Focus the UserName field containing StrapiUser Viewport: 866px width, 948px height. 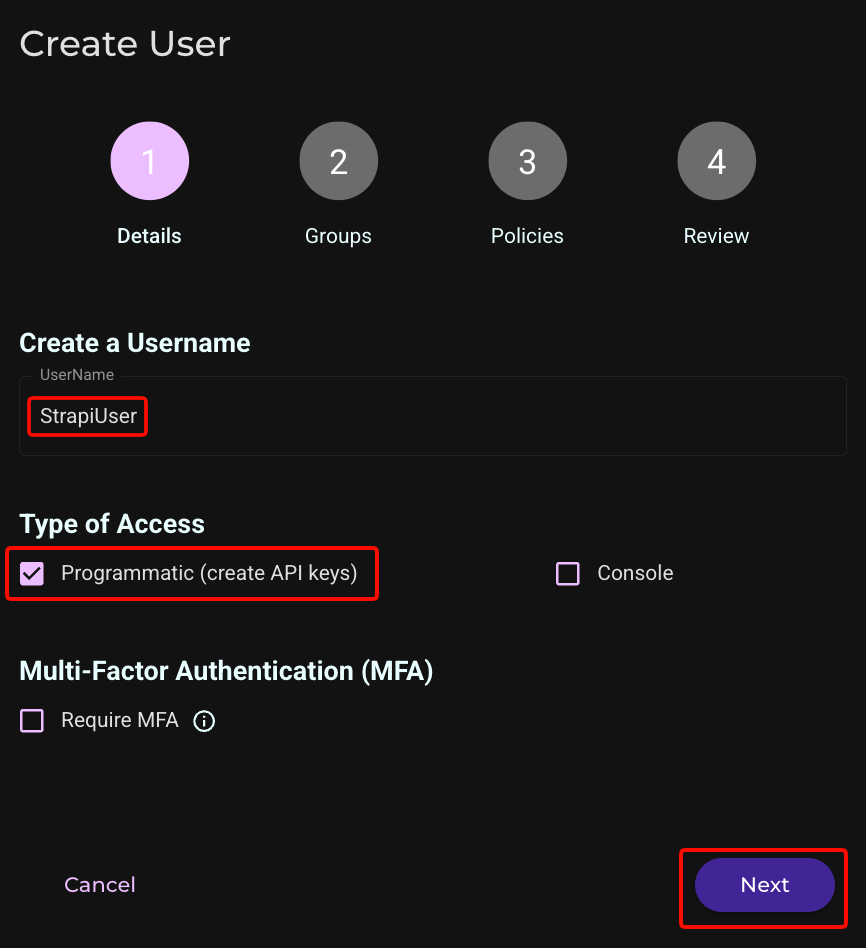433,416
